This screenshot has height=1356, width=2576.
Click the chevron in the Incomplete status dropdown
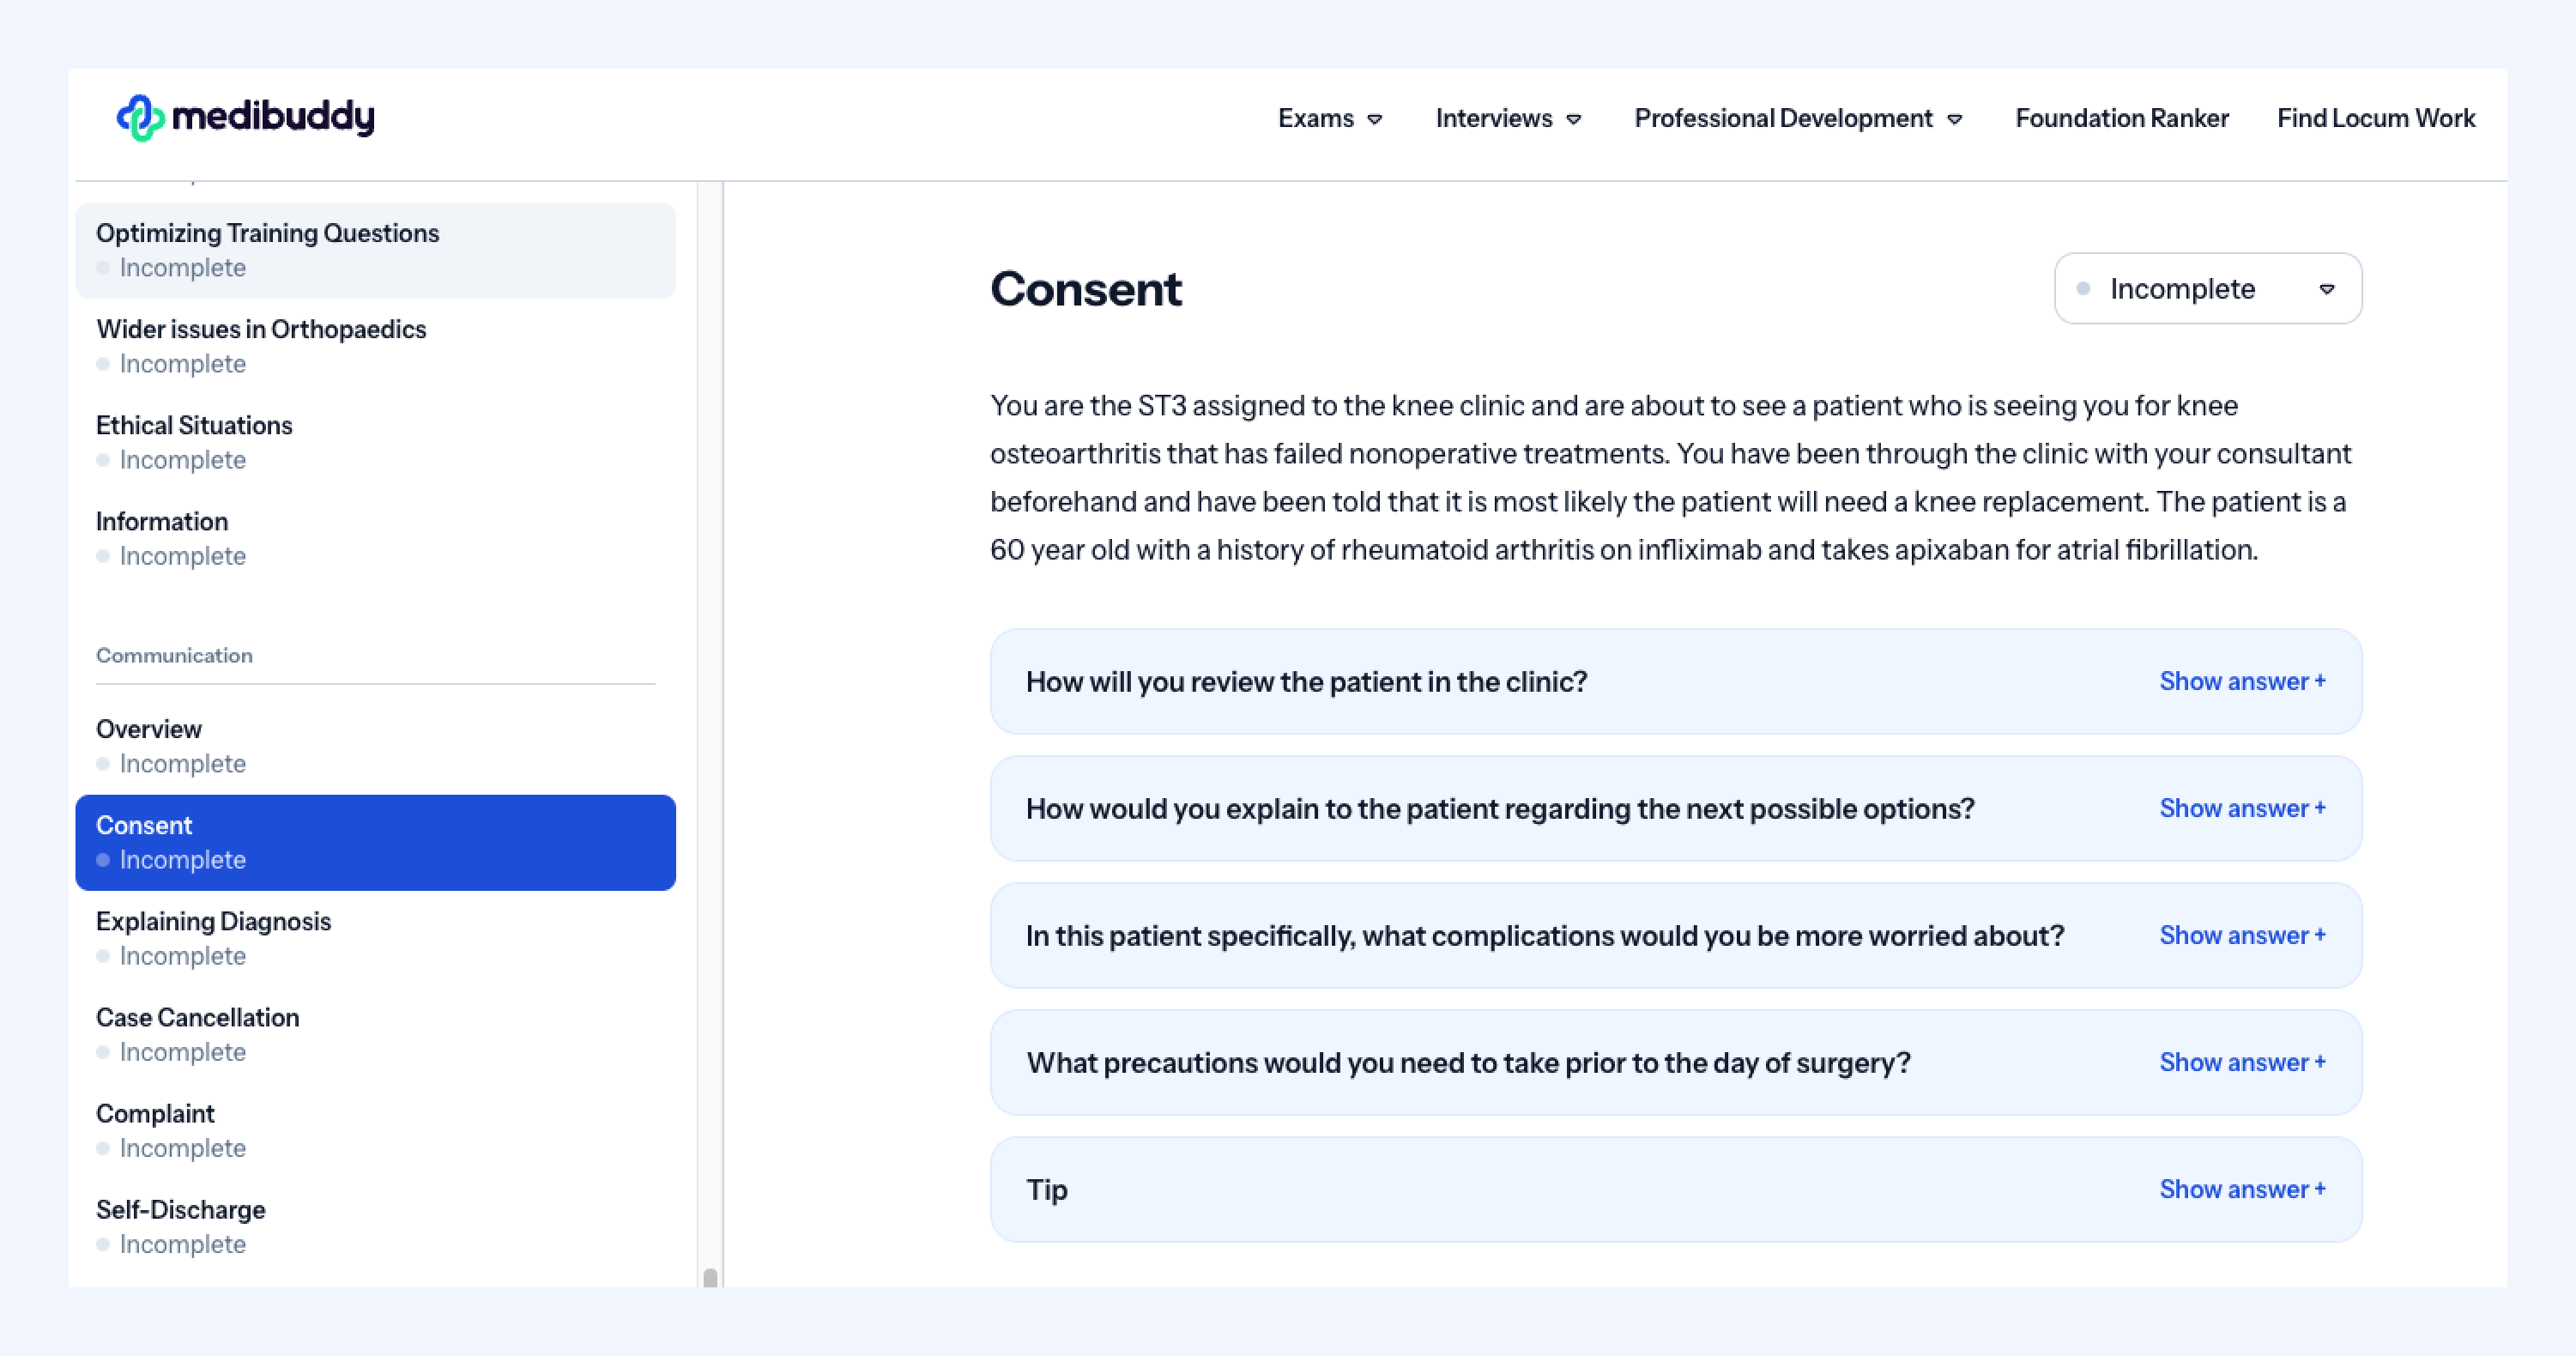[2327, 289]
